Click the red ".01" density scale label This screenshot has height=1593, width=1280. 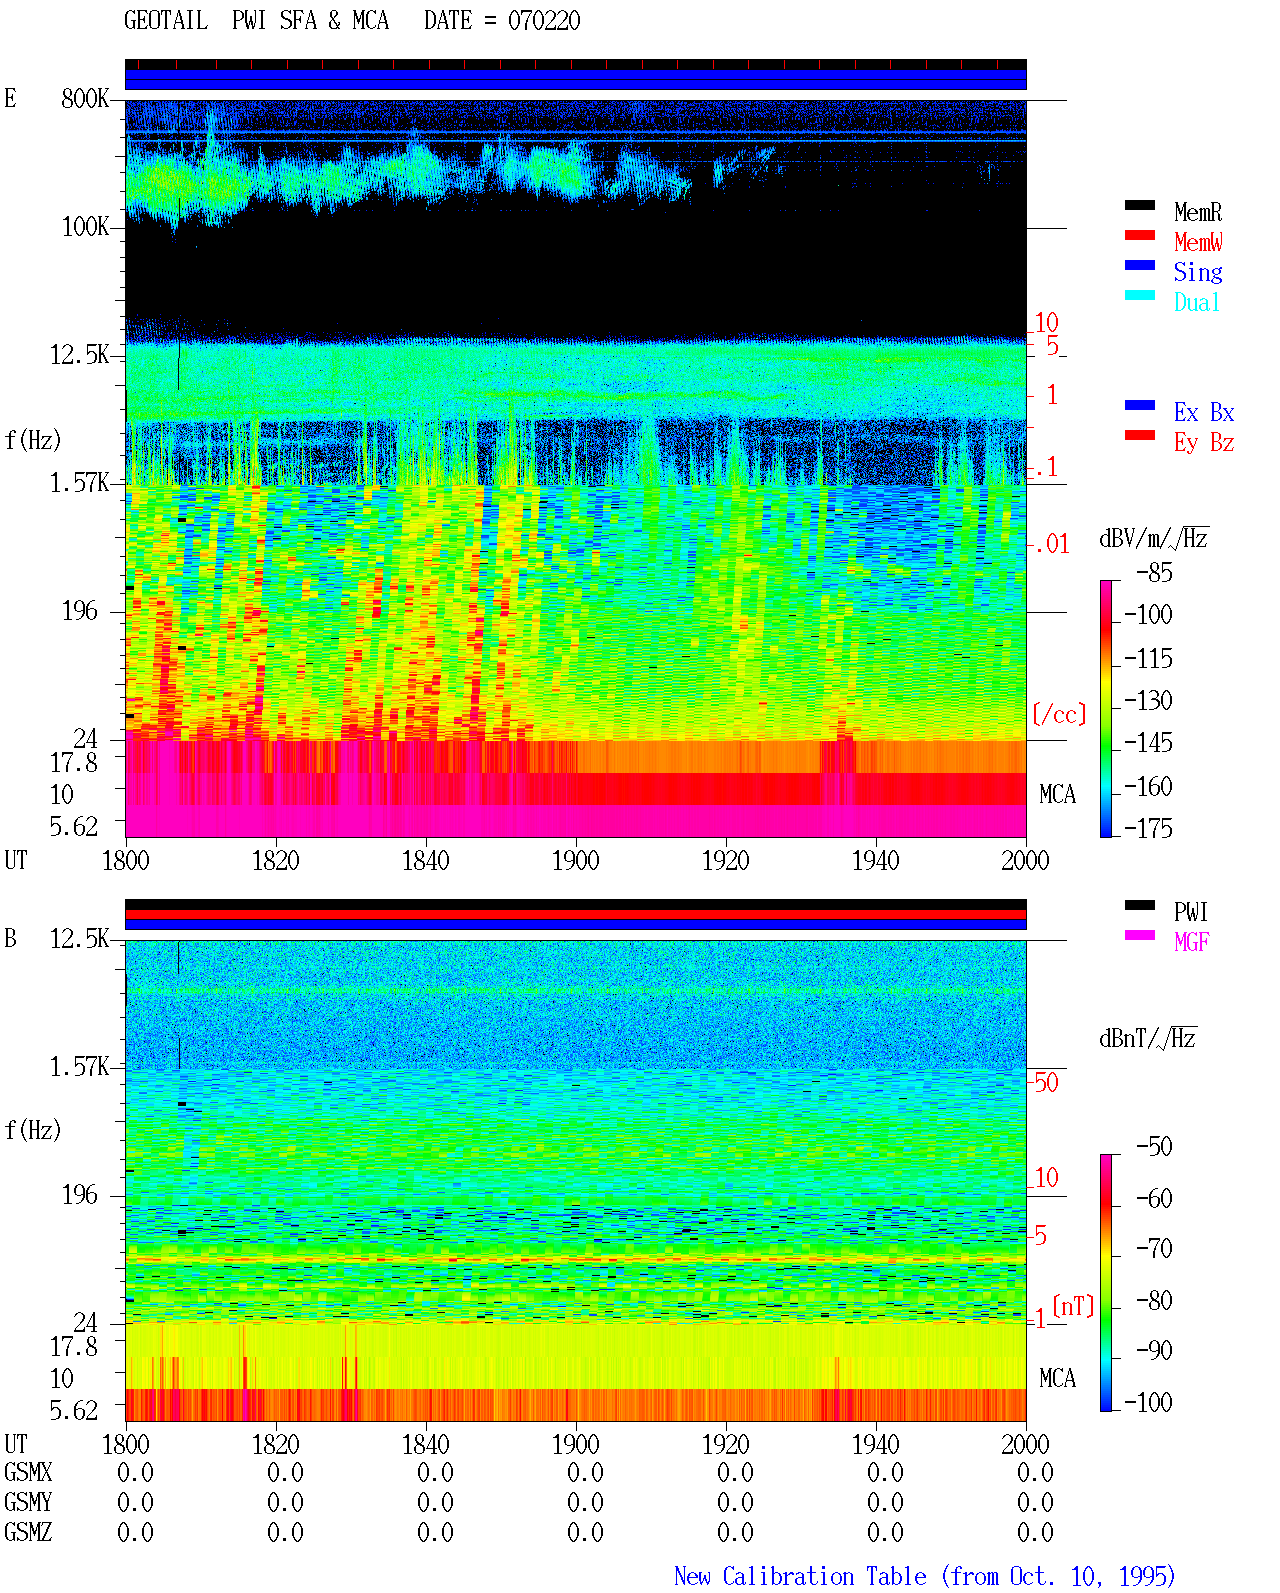coord(1052,544)
